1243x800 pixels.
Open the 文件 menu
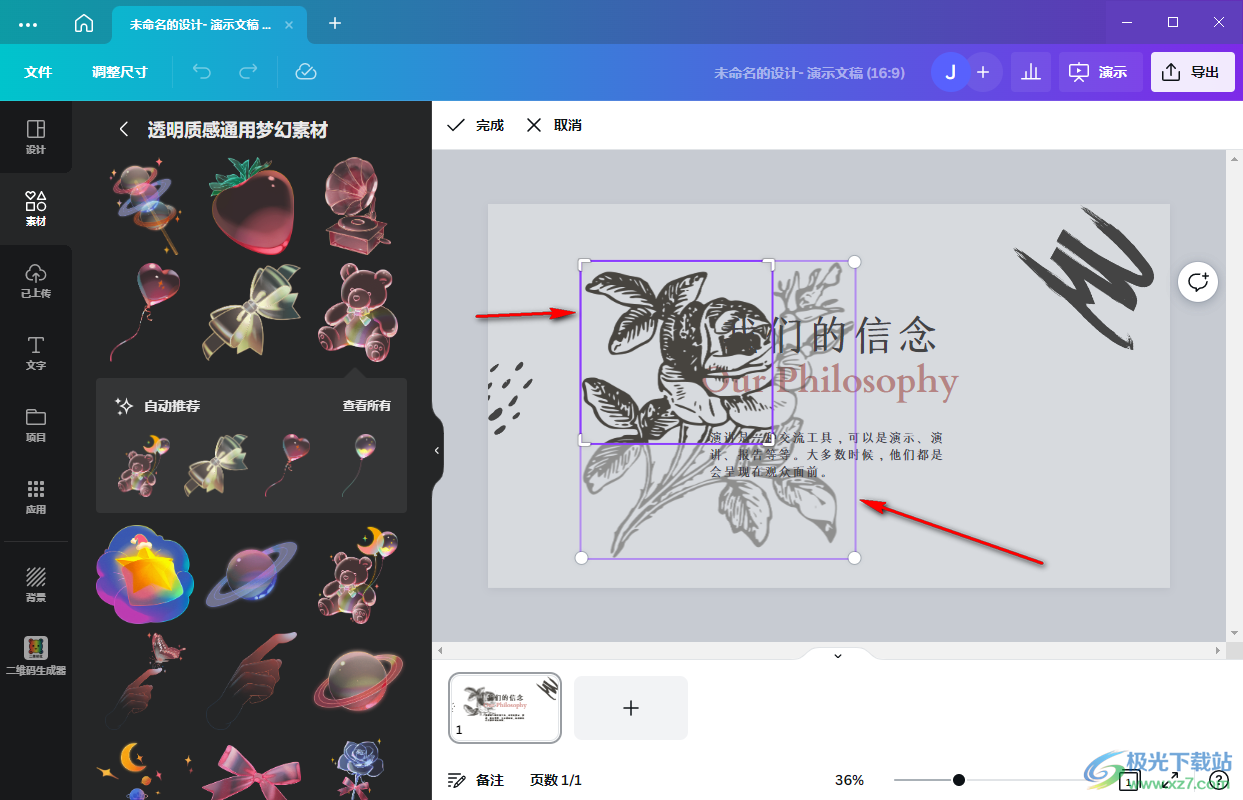coord(38,72)
